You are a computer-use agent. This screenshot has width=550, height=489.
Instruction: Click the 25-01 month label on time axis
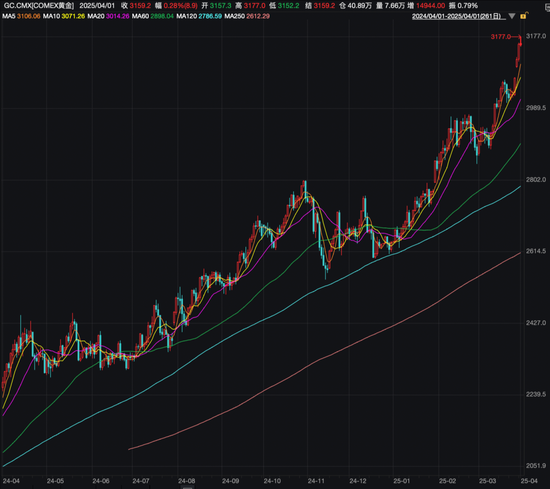[x=402, y=481]
